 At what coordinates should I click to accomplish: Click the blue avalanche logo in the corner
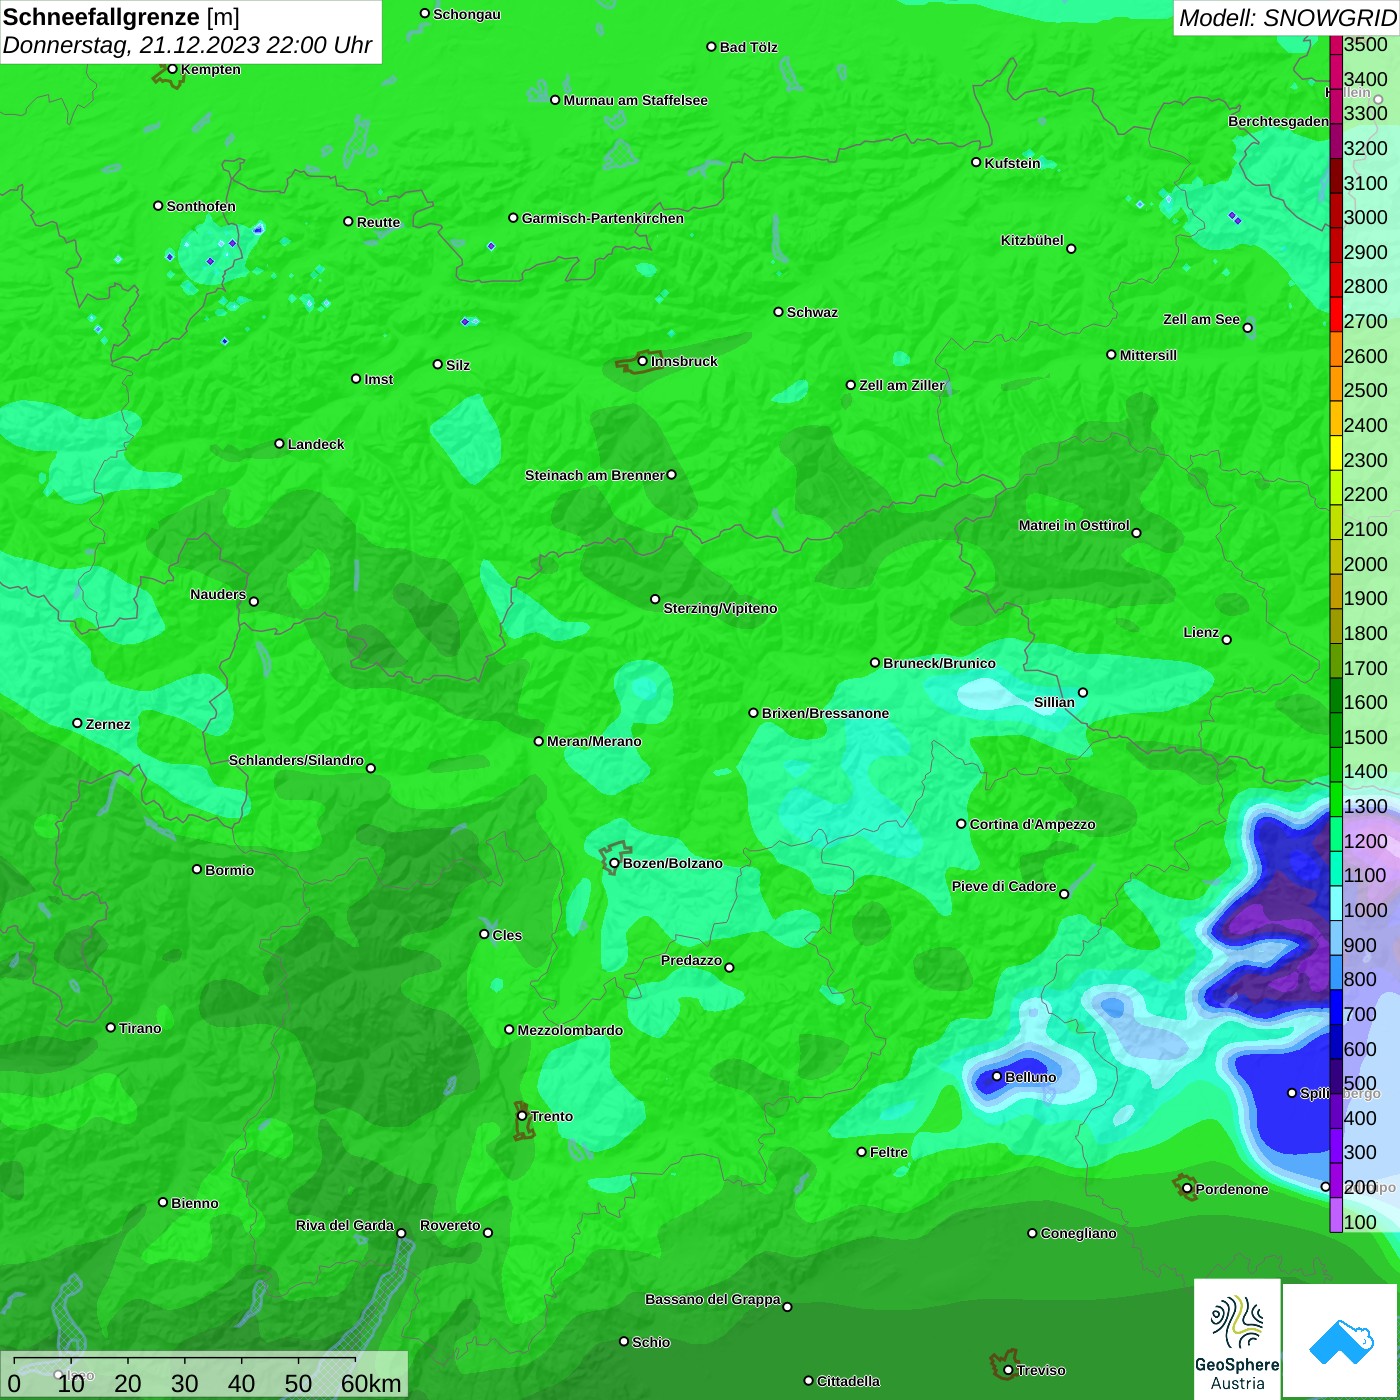pos(1341,1342)
